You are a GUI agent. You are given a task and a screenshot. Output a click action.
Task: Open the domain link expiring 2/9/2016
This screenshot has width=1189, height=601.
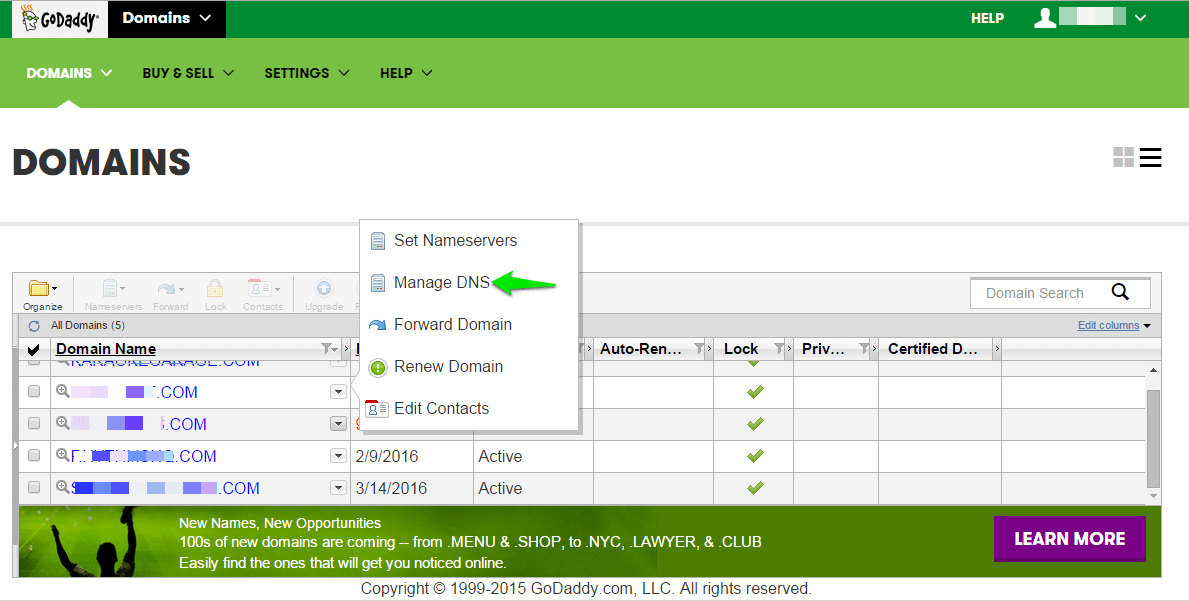(143, 456)
